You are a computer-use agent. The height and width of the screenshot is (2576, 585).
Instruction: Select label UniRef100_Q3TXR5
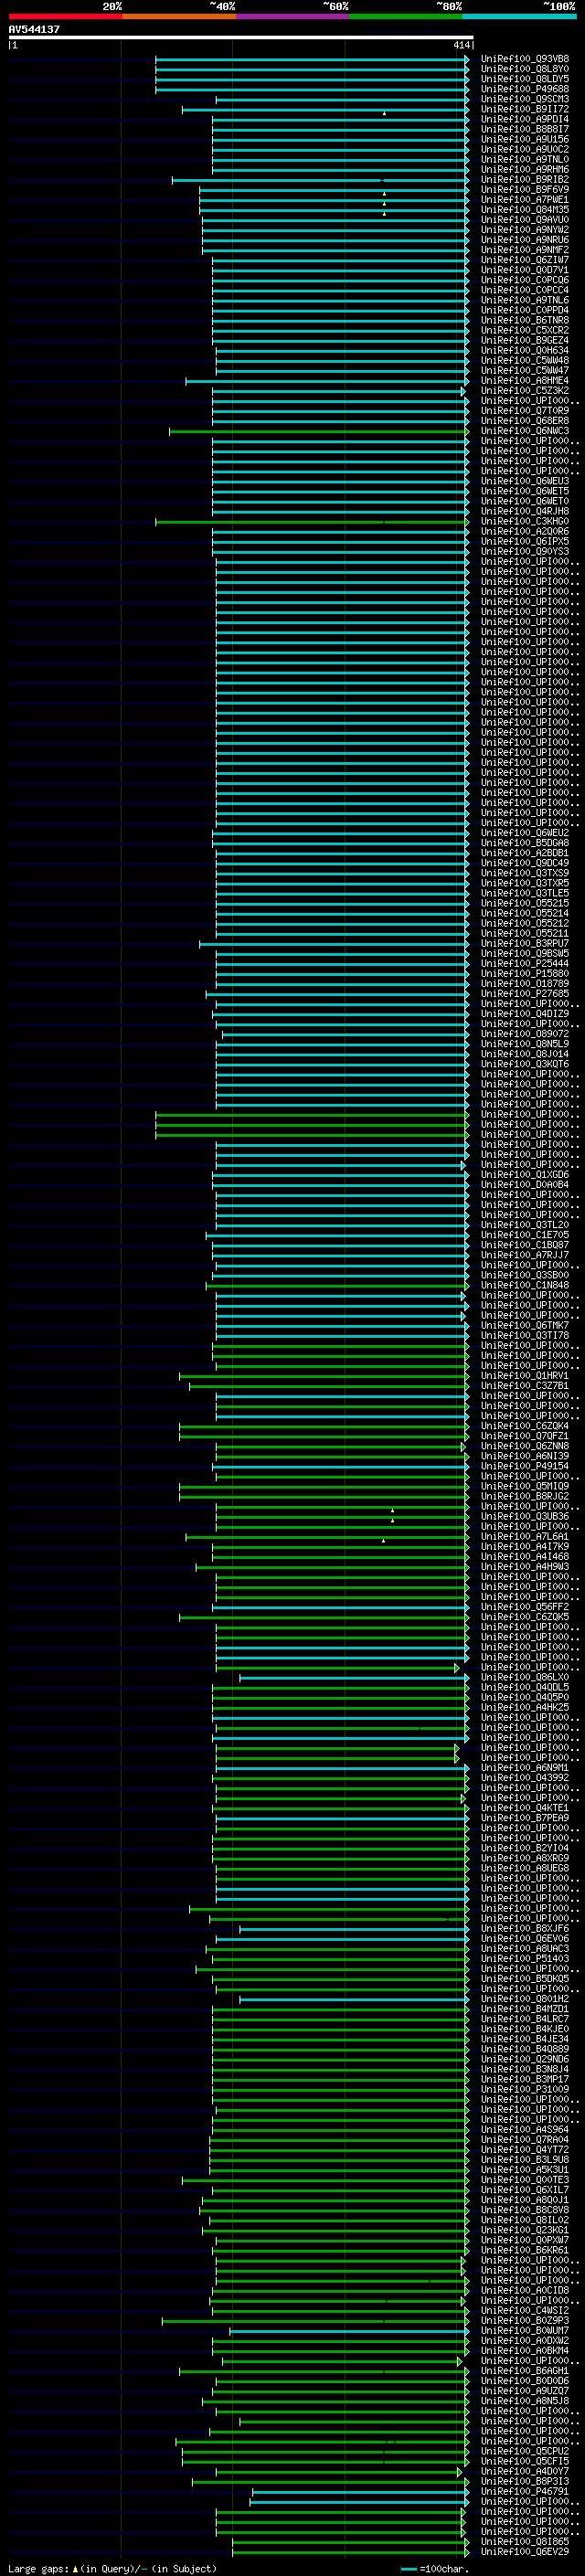(525, 883)
